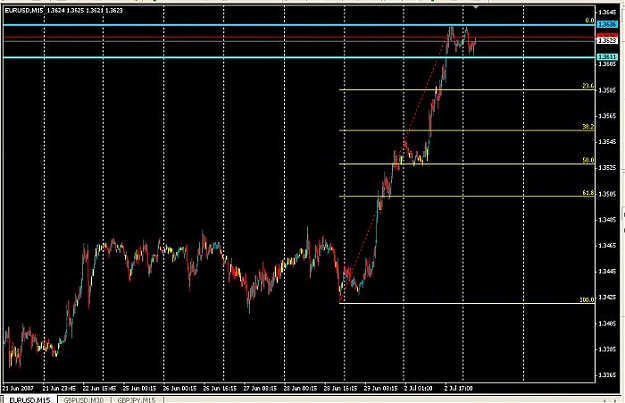Click the left arrow of the chart tab scroller

pos(605,400)
